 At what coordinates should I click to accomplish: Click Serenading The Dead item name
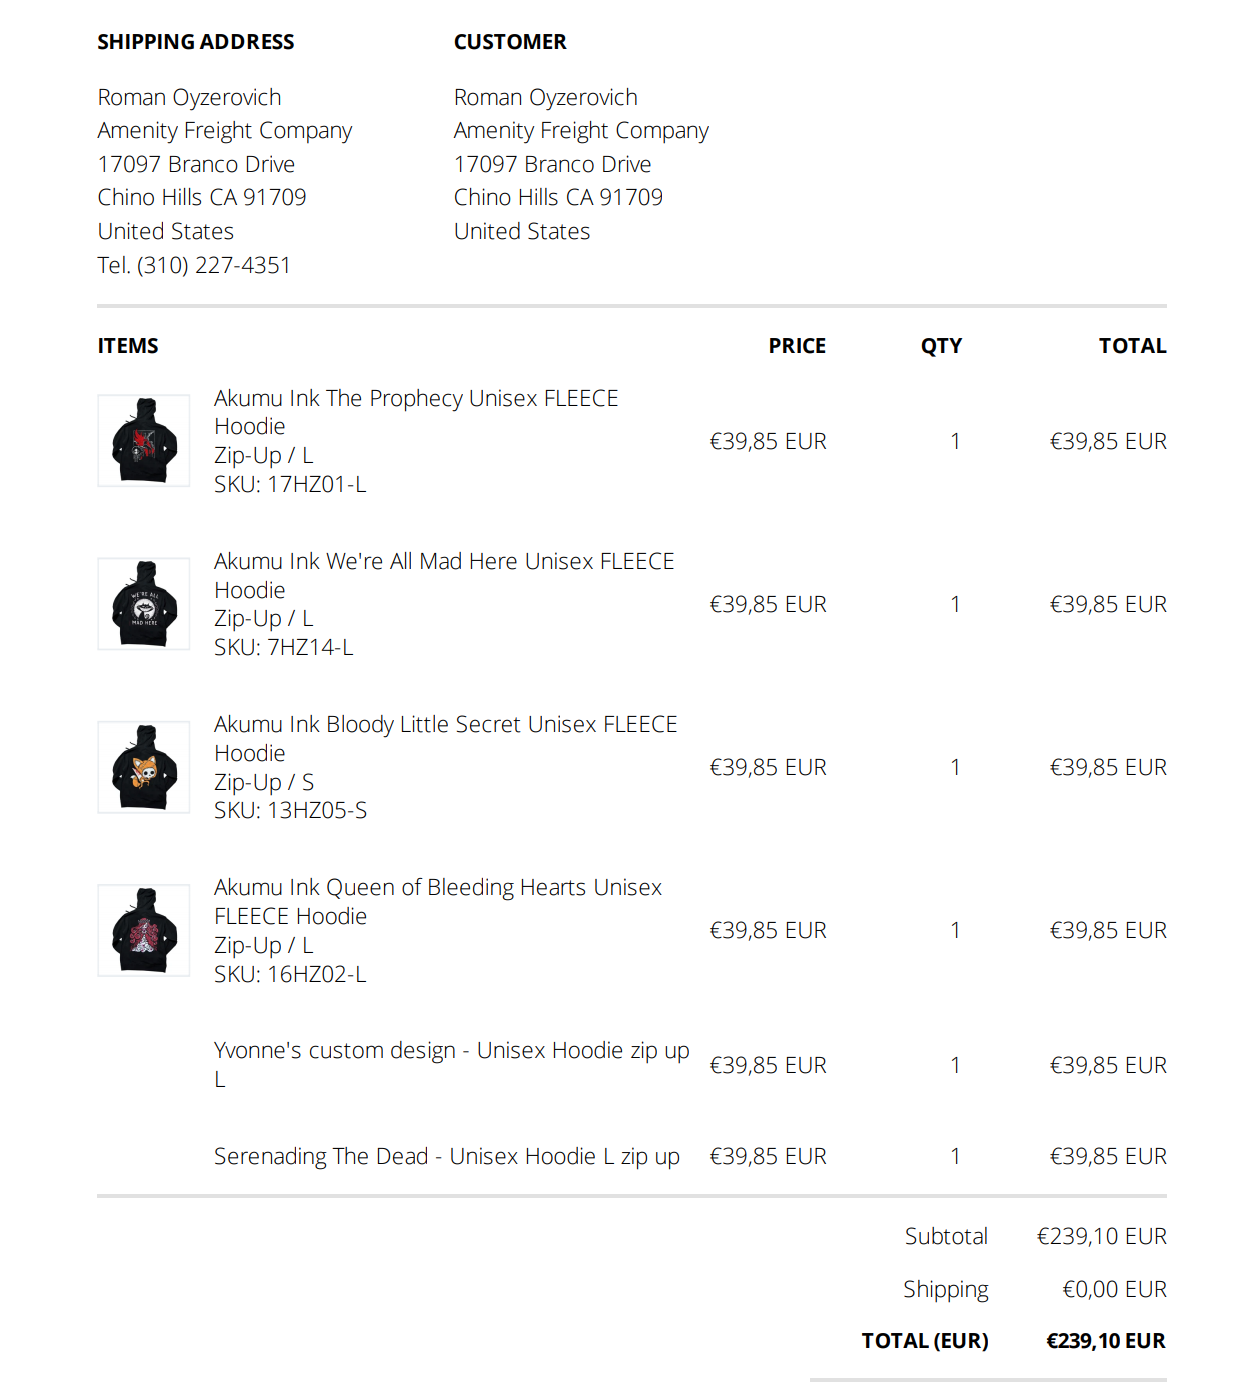446,1157
